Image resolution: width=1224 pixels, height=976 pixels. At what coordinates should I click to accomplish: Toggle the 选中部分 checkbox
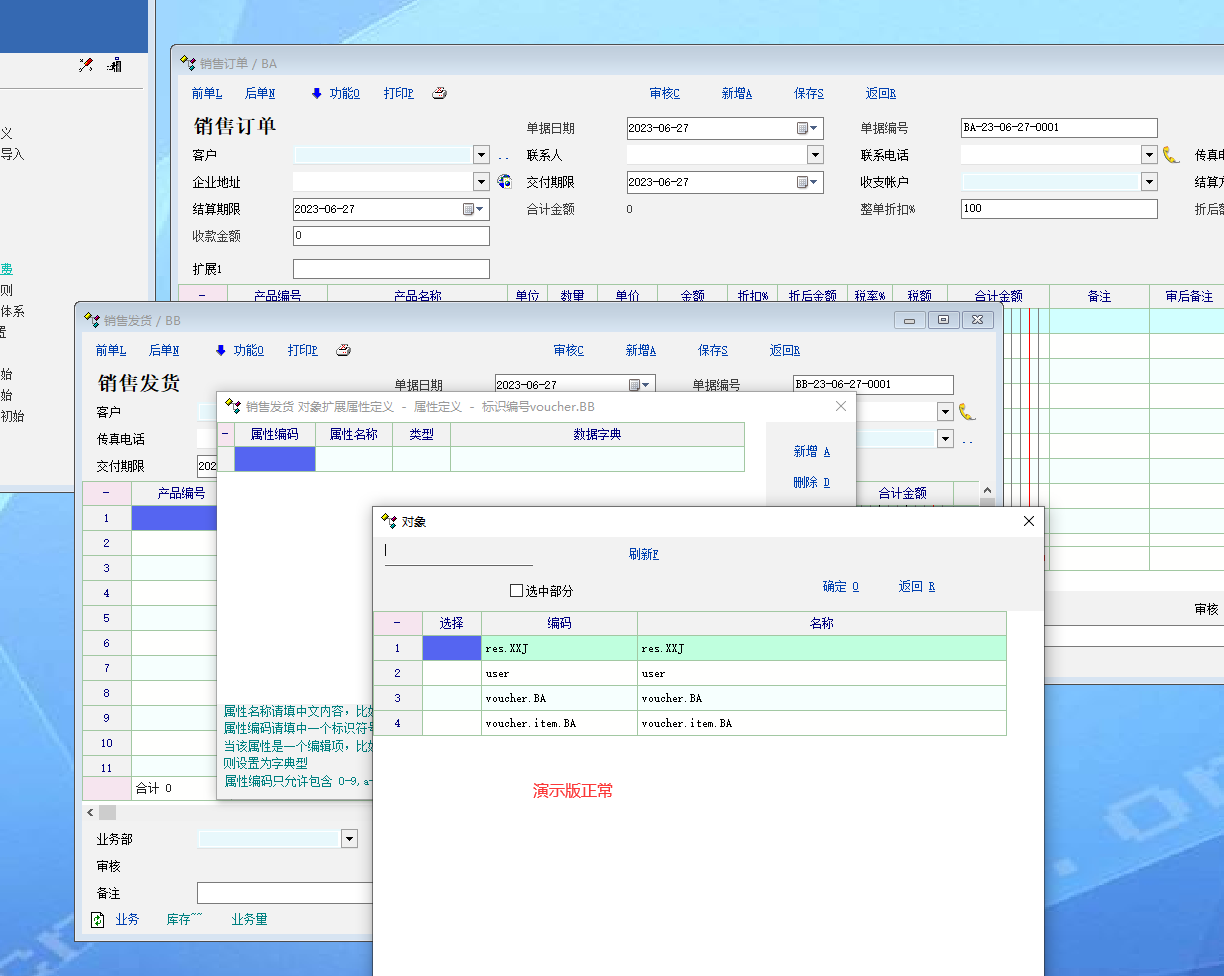(x=517, y=591)
